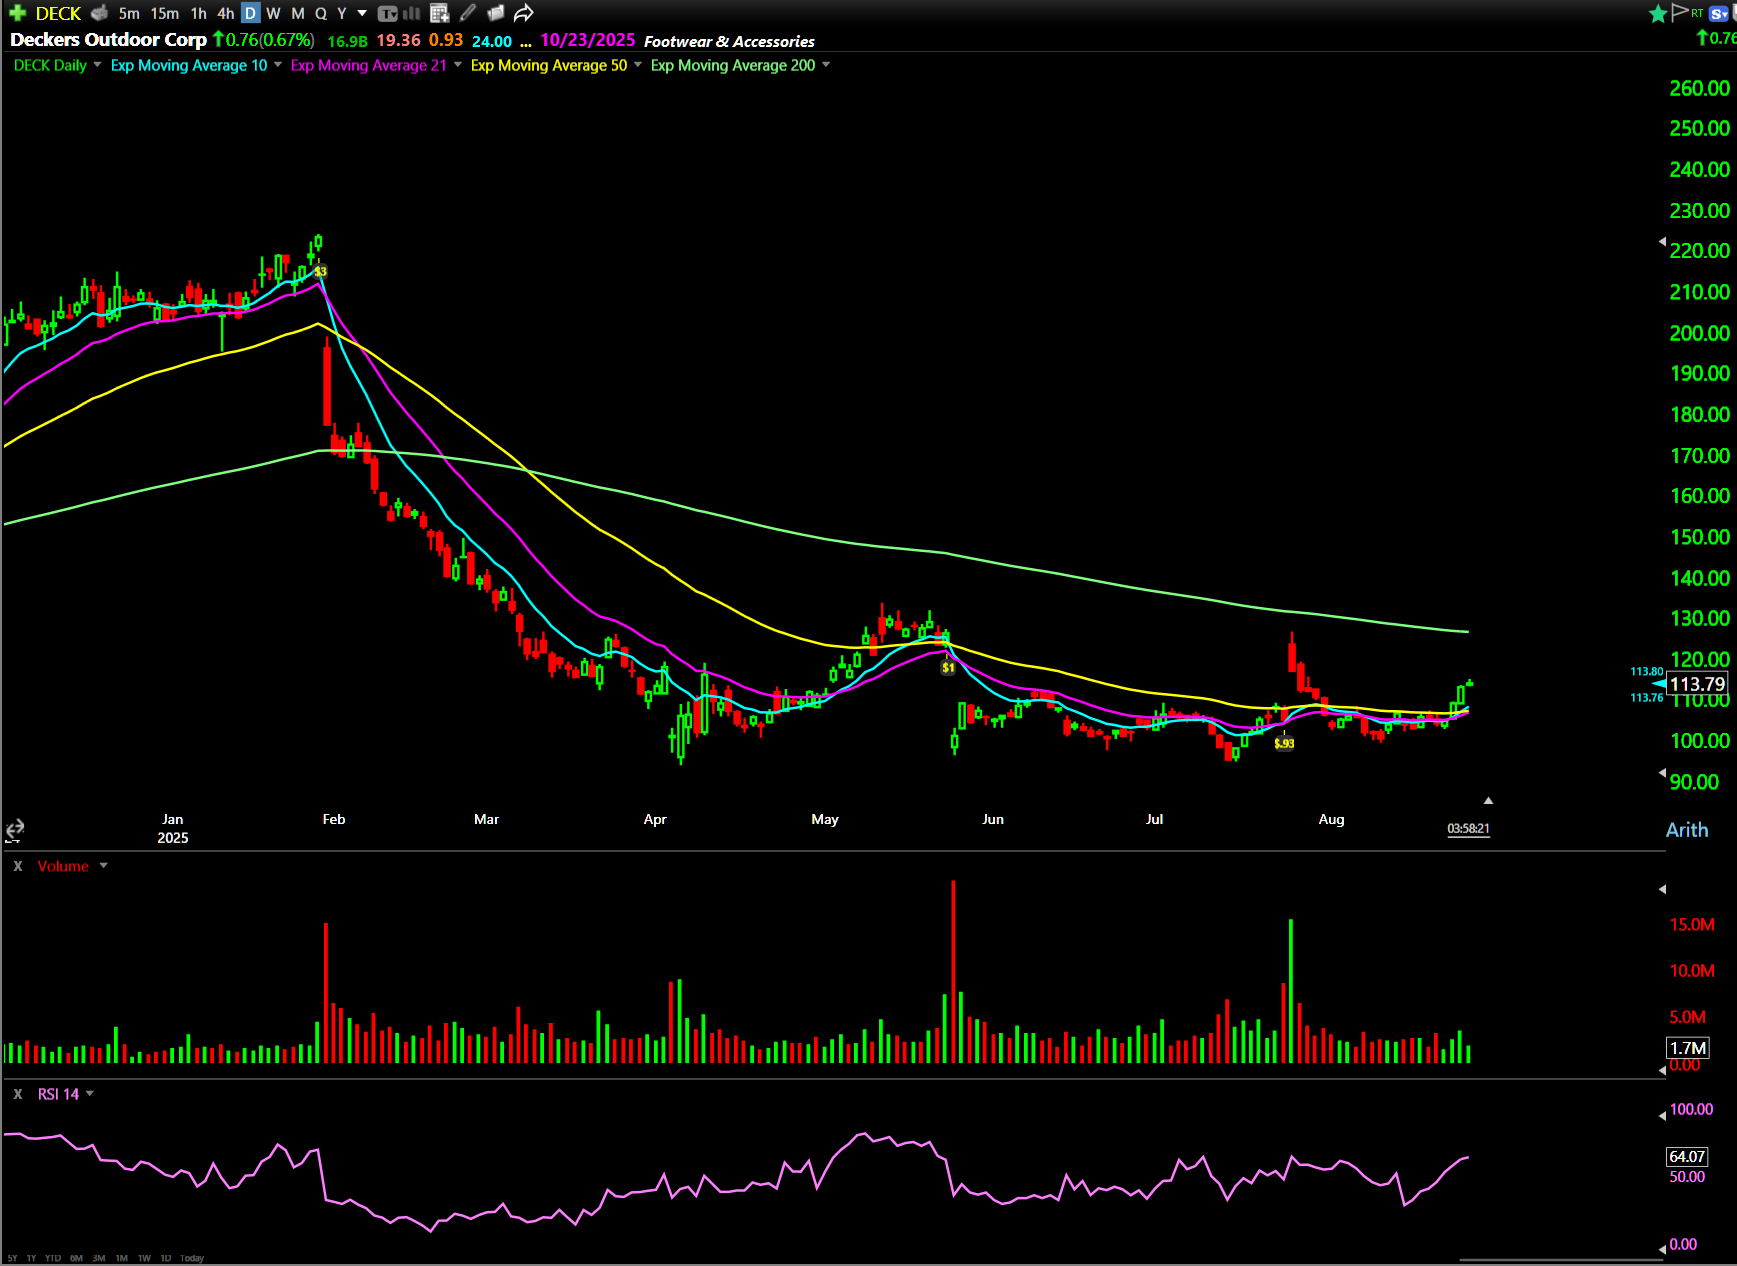Select the Monthly (M) time frame
Viewport: 1737px width, 1266px height.
297,13
